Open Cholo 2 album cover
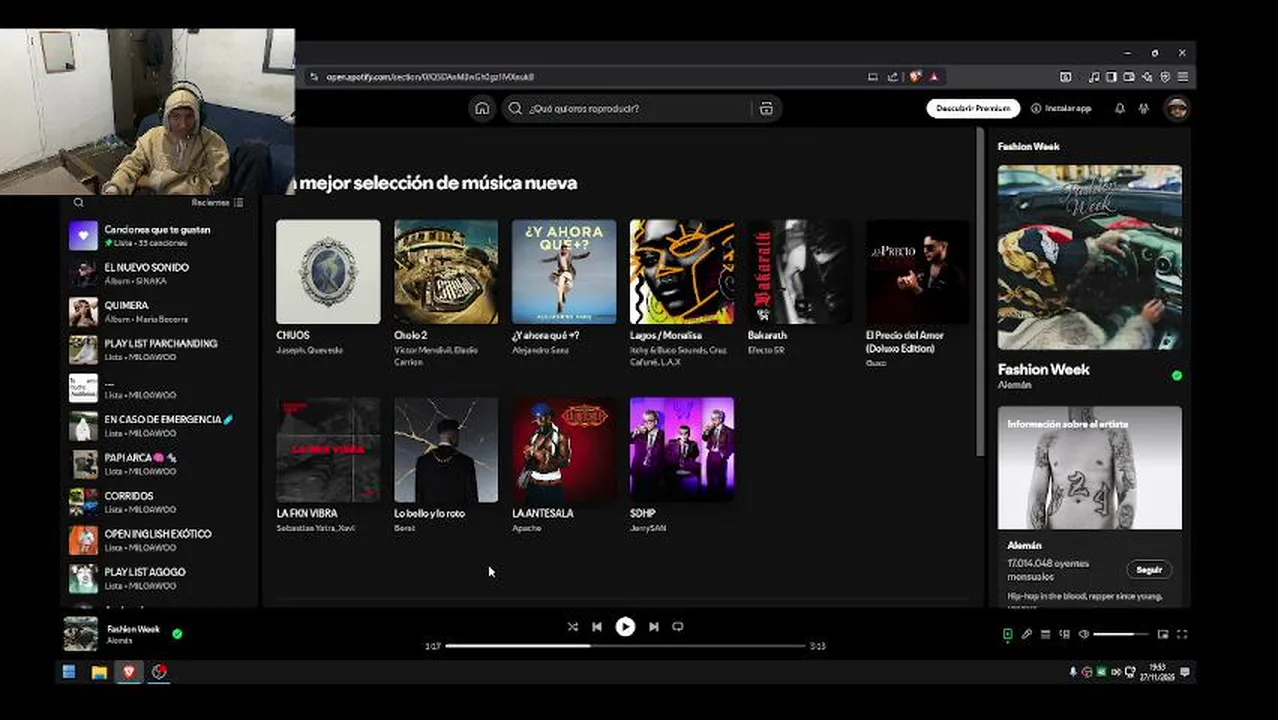 click(x=446, y=272)
